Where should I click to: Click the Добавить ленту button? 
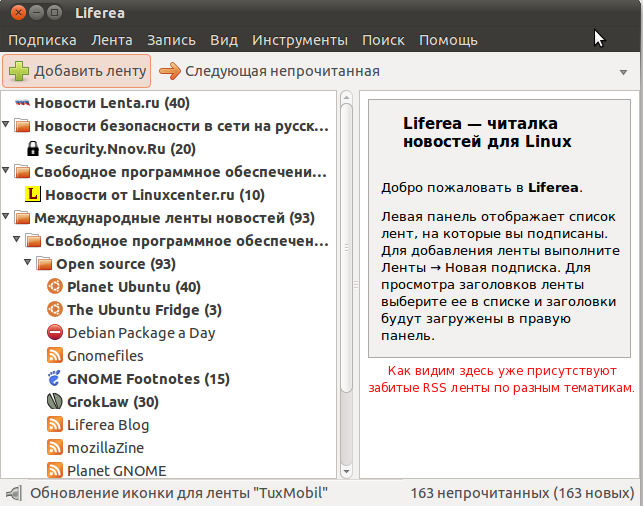[77, 71]
